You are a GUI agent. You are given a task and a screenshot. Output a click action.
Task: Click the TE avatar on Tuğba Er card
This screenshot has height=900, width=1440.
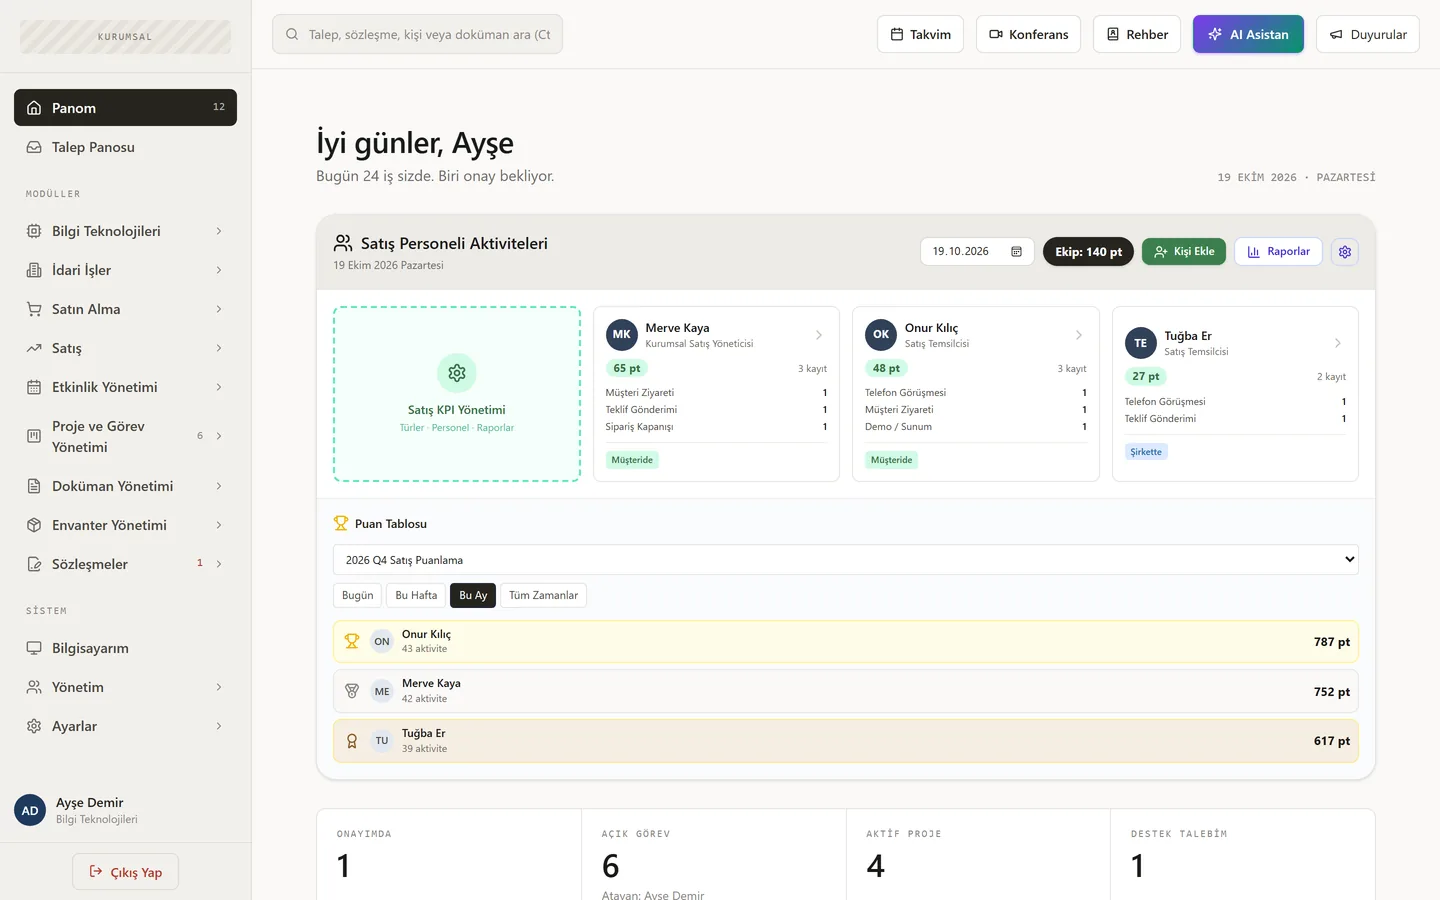1141,343
